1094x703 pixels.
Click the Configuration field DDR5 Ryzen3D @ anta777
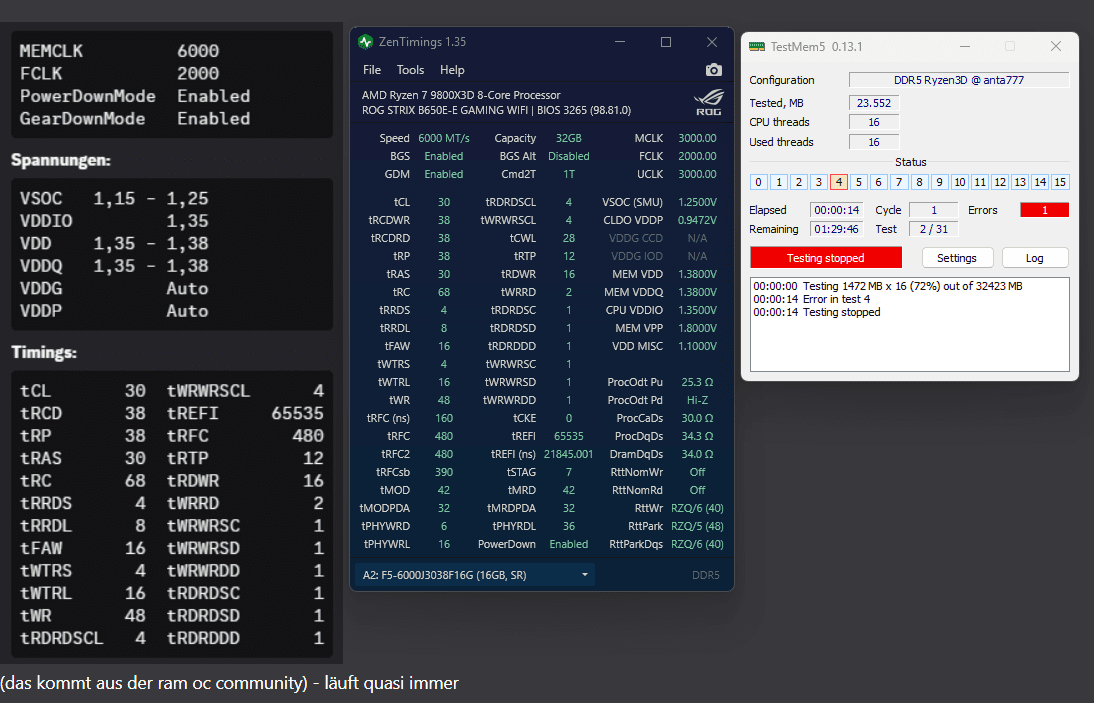click(x=959, y=80)
